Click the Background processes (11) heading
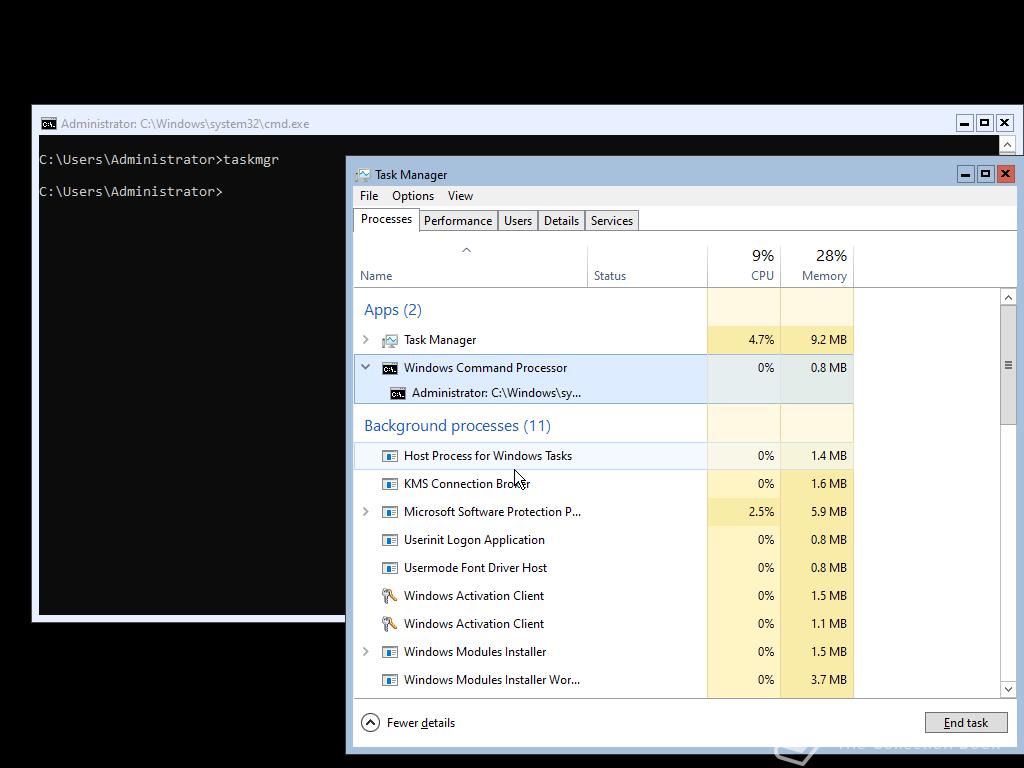 (457, 426)
